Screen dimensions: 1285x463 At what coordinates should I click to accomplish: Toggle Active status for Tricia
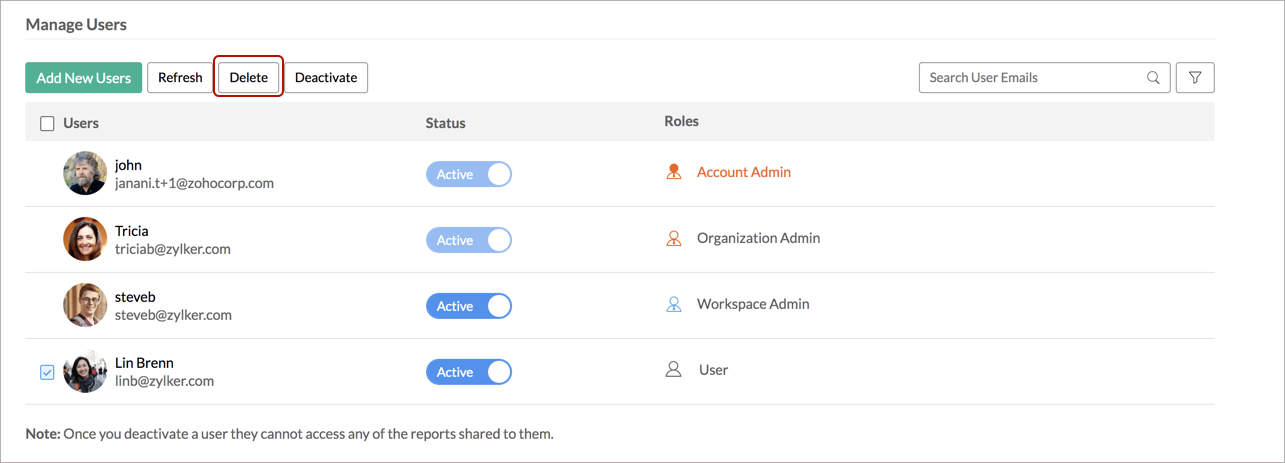[469, 240]
